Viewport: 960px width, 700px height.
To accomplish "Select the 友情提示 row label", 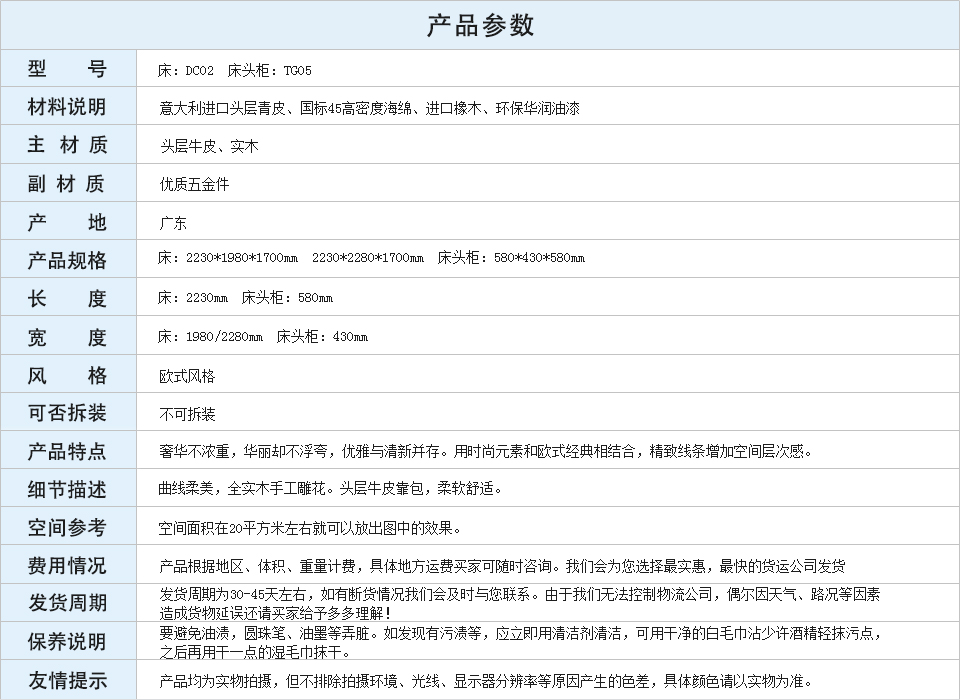I will 67,680.
